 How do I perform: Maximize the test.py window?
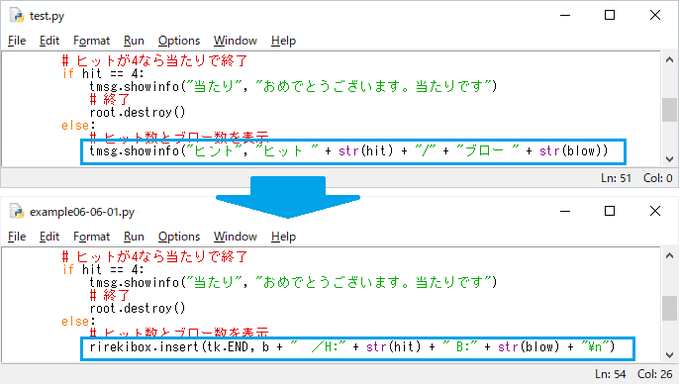pyautogui.click(x=610, y=15)
